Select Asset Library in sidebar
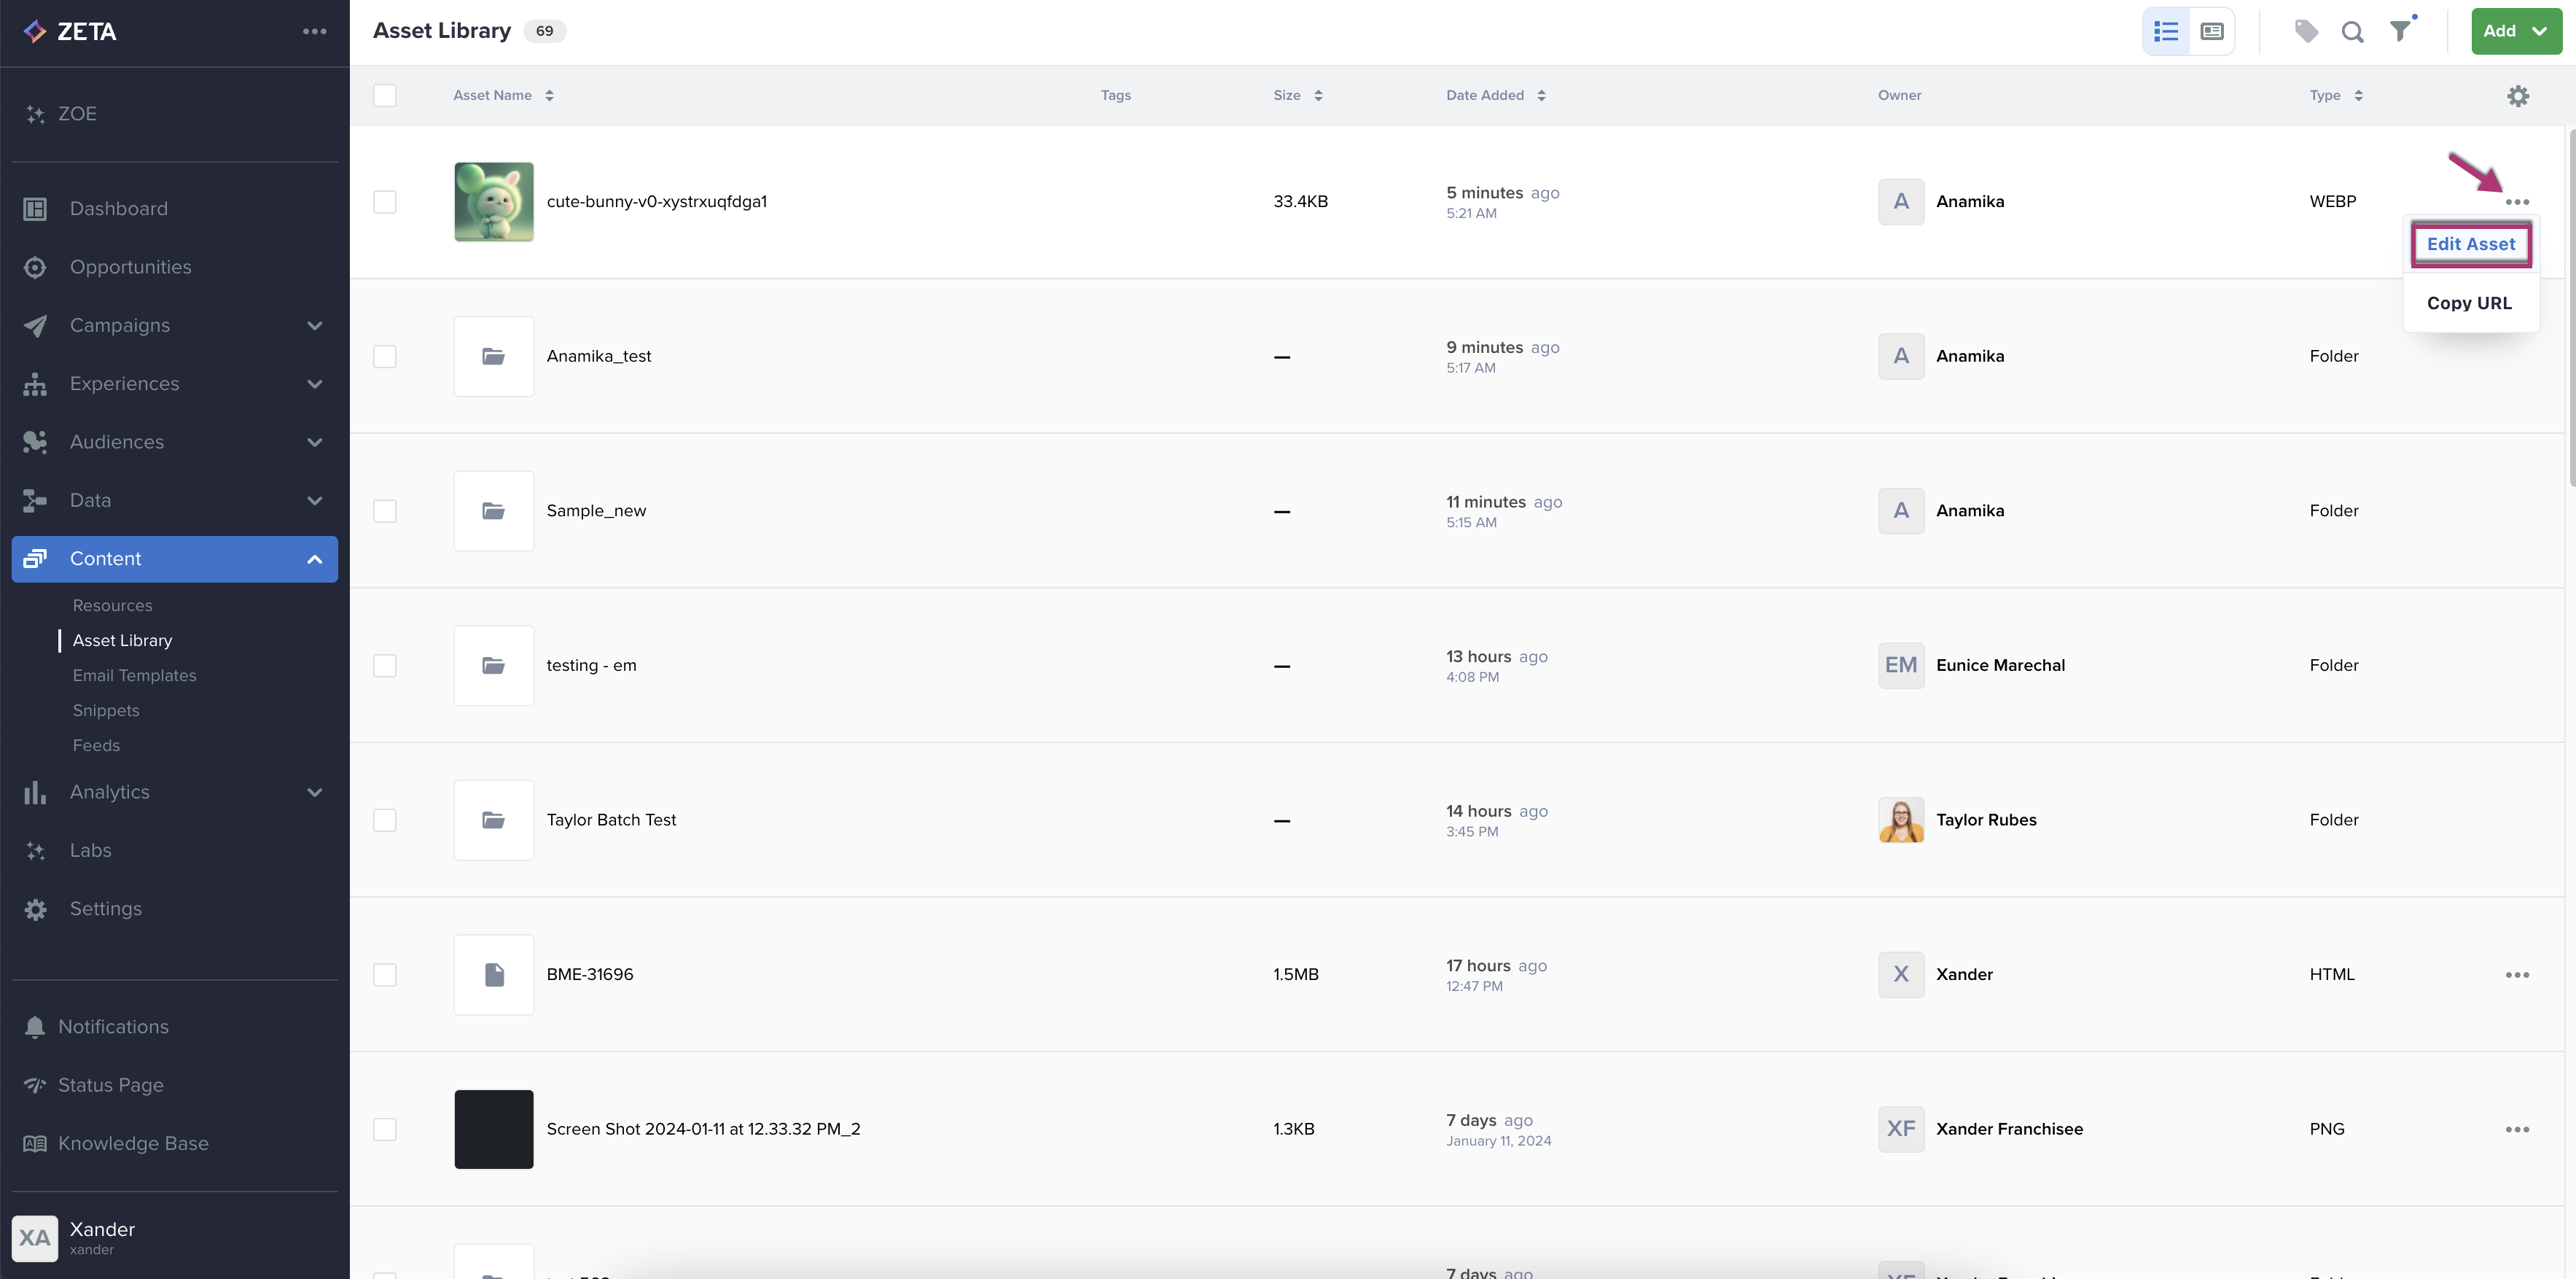The image size is (2576, 1279). click(122, 641)
